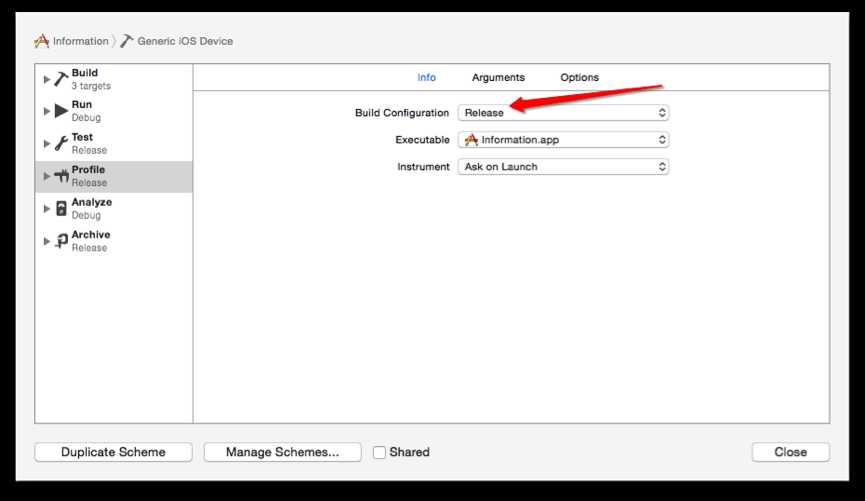The image size is (865, 501).
Task: Open the Executable dropdown
Action: (563, 140)
